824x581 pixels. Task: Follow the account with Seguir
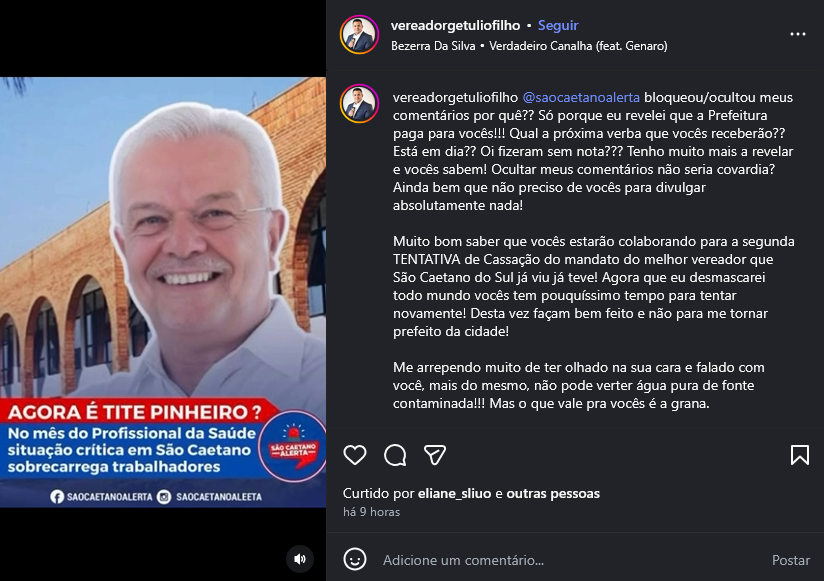tap(558, 25)
